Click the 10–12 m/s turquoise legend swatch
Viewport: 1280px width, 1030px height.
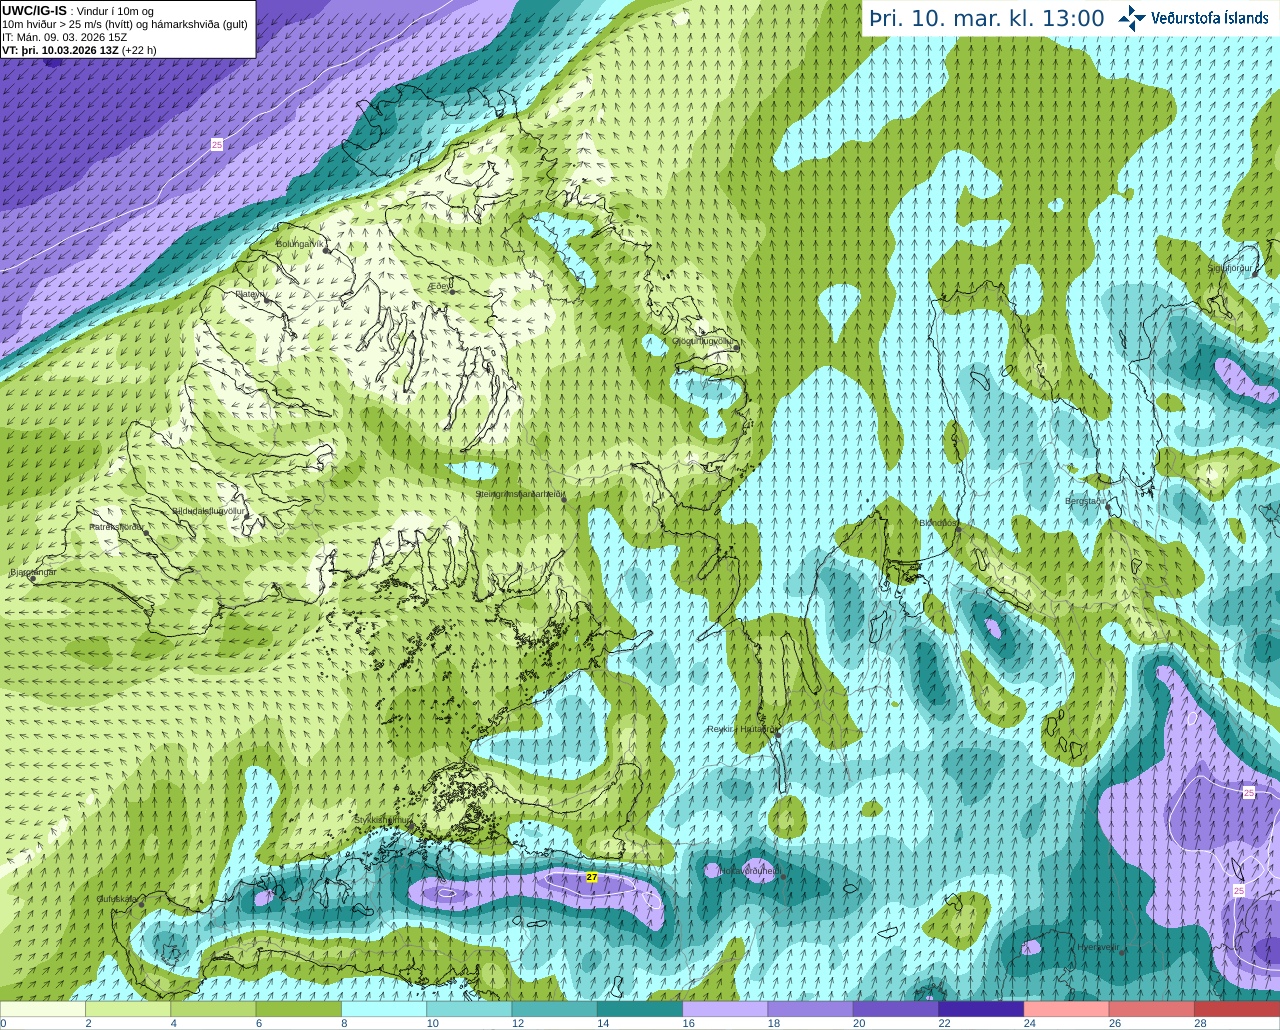tap(469, 1008)
